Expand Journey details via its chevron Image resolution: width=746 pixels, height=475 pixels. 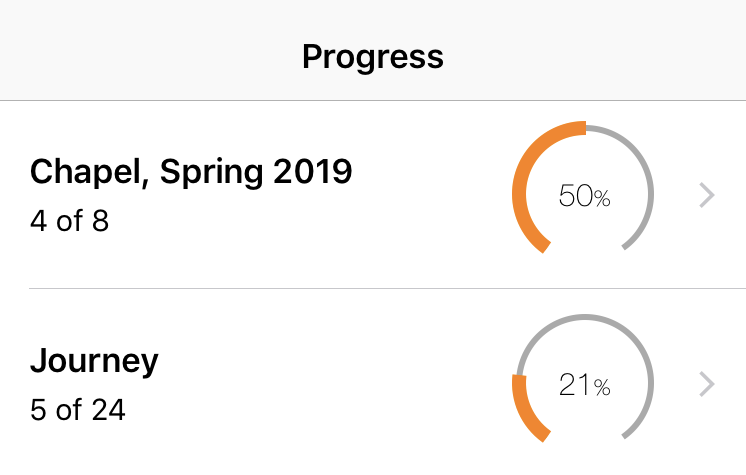pyautogui.click(x=707, y=383)
